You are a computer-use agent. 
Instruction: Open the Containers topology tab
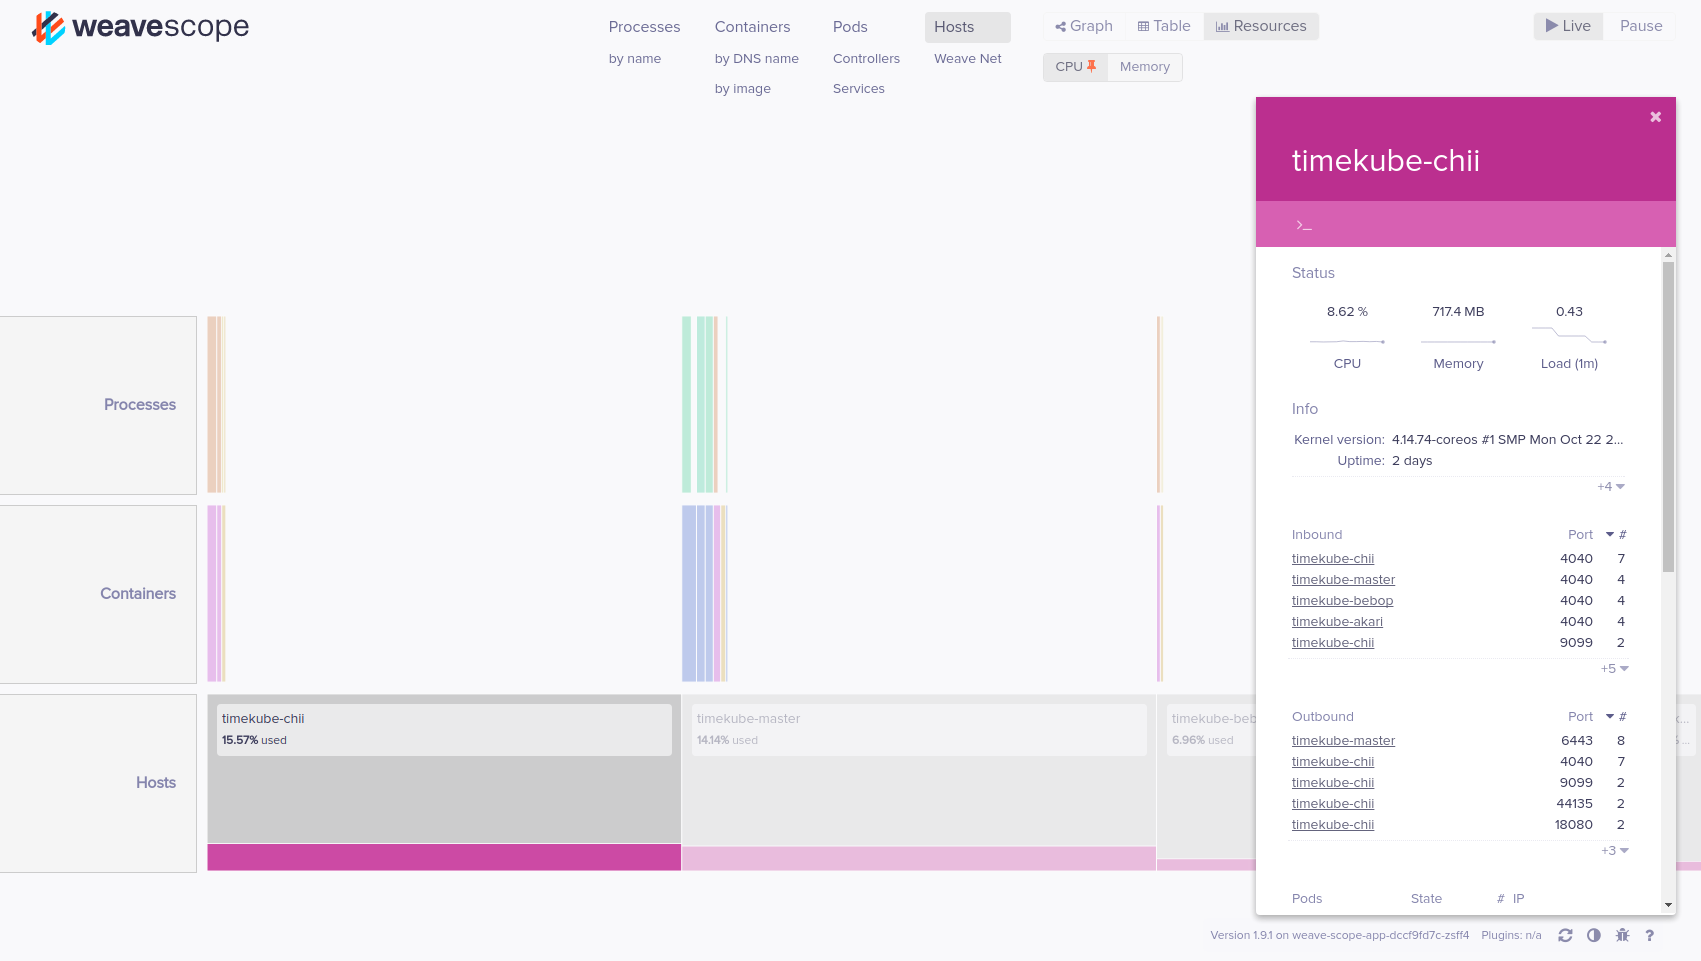752,27
